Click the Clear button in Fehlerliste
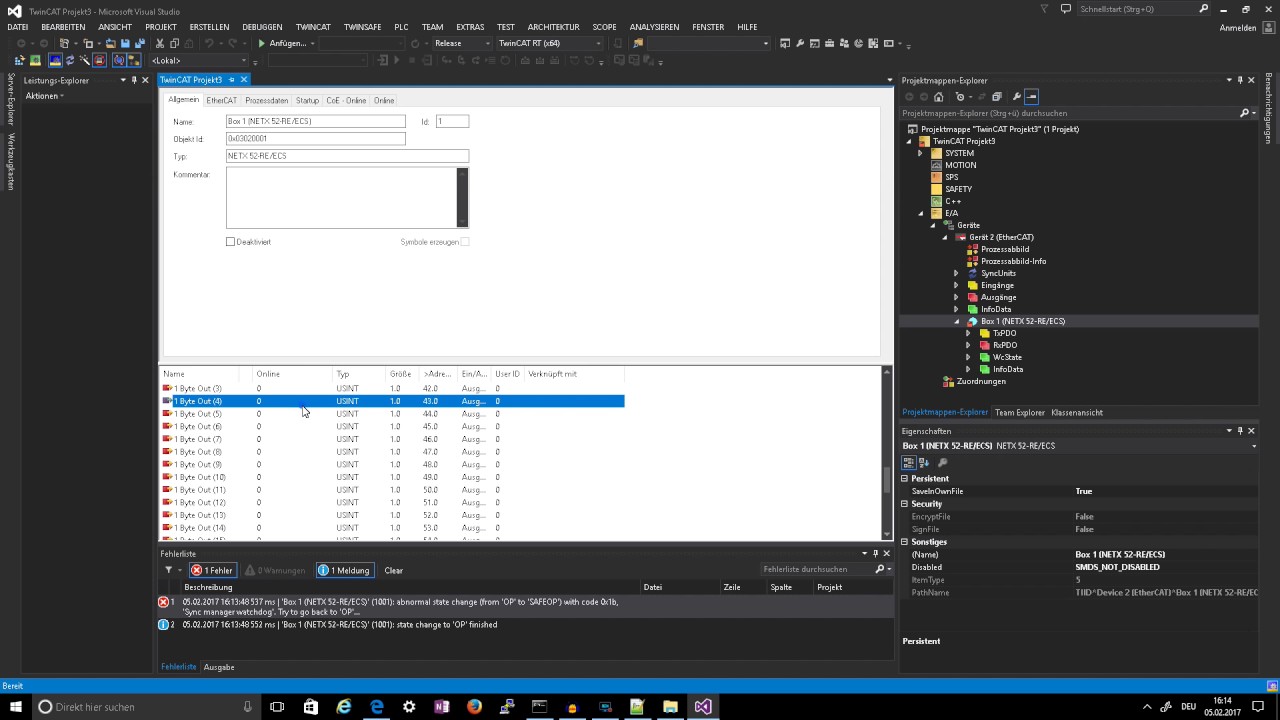This screenshot has width=1280, height=720. point(394,570)
